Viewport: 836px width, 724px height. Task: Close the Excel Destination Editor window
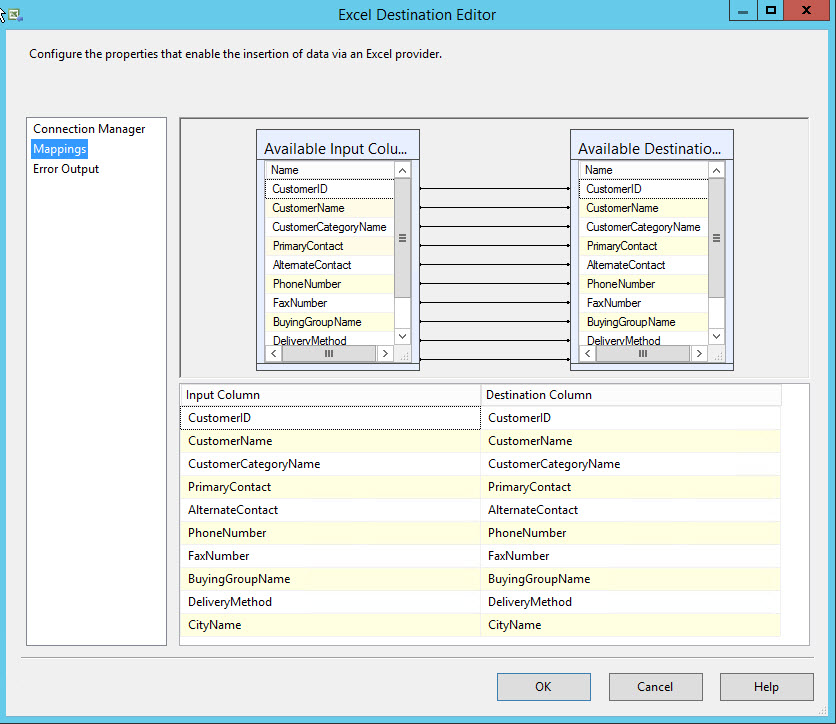coord(807,10)
